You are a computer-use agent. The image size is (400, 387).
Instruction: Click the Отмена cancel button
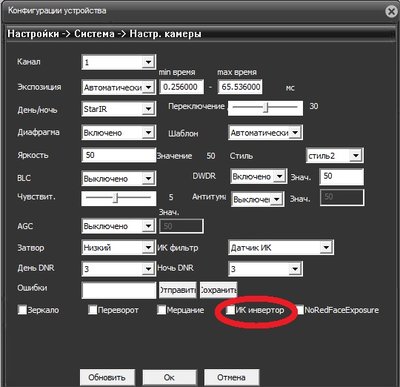(x=231, y=377)
